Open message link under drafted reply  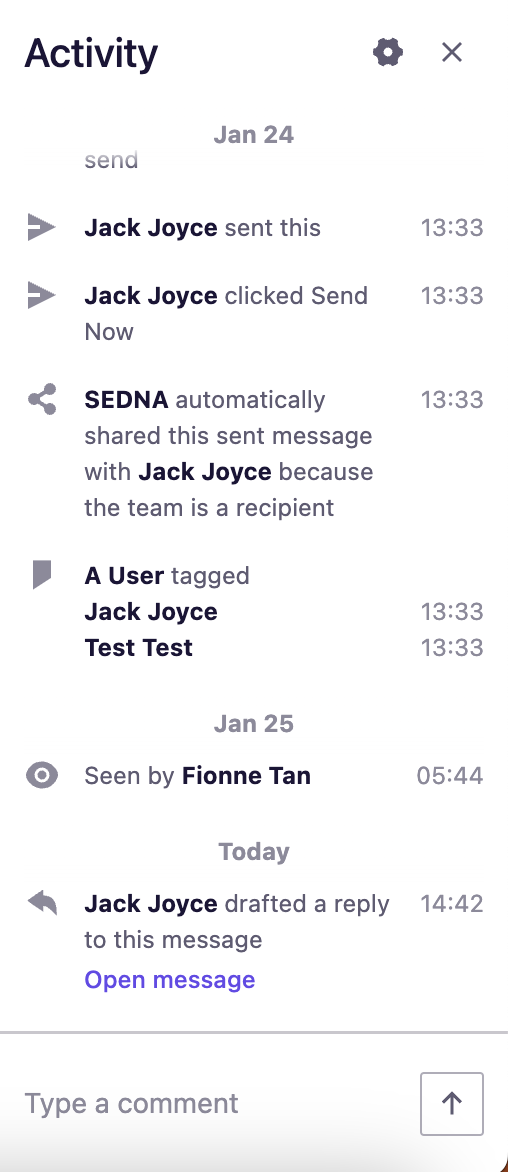coord(170,979)
